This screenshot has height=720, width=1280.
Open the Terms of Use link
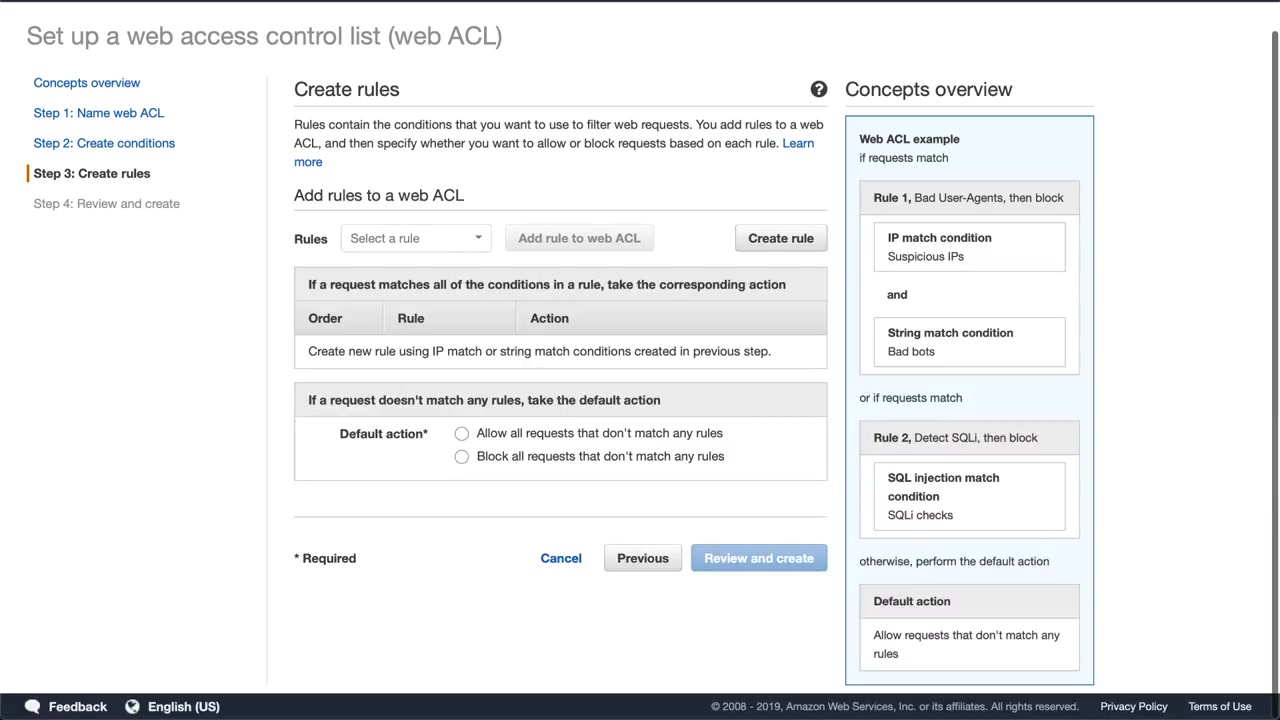1220,707
